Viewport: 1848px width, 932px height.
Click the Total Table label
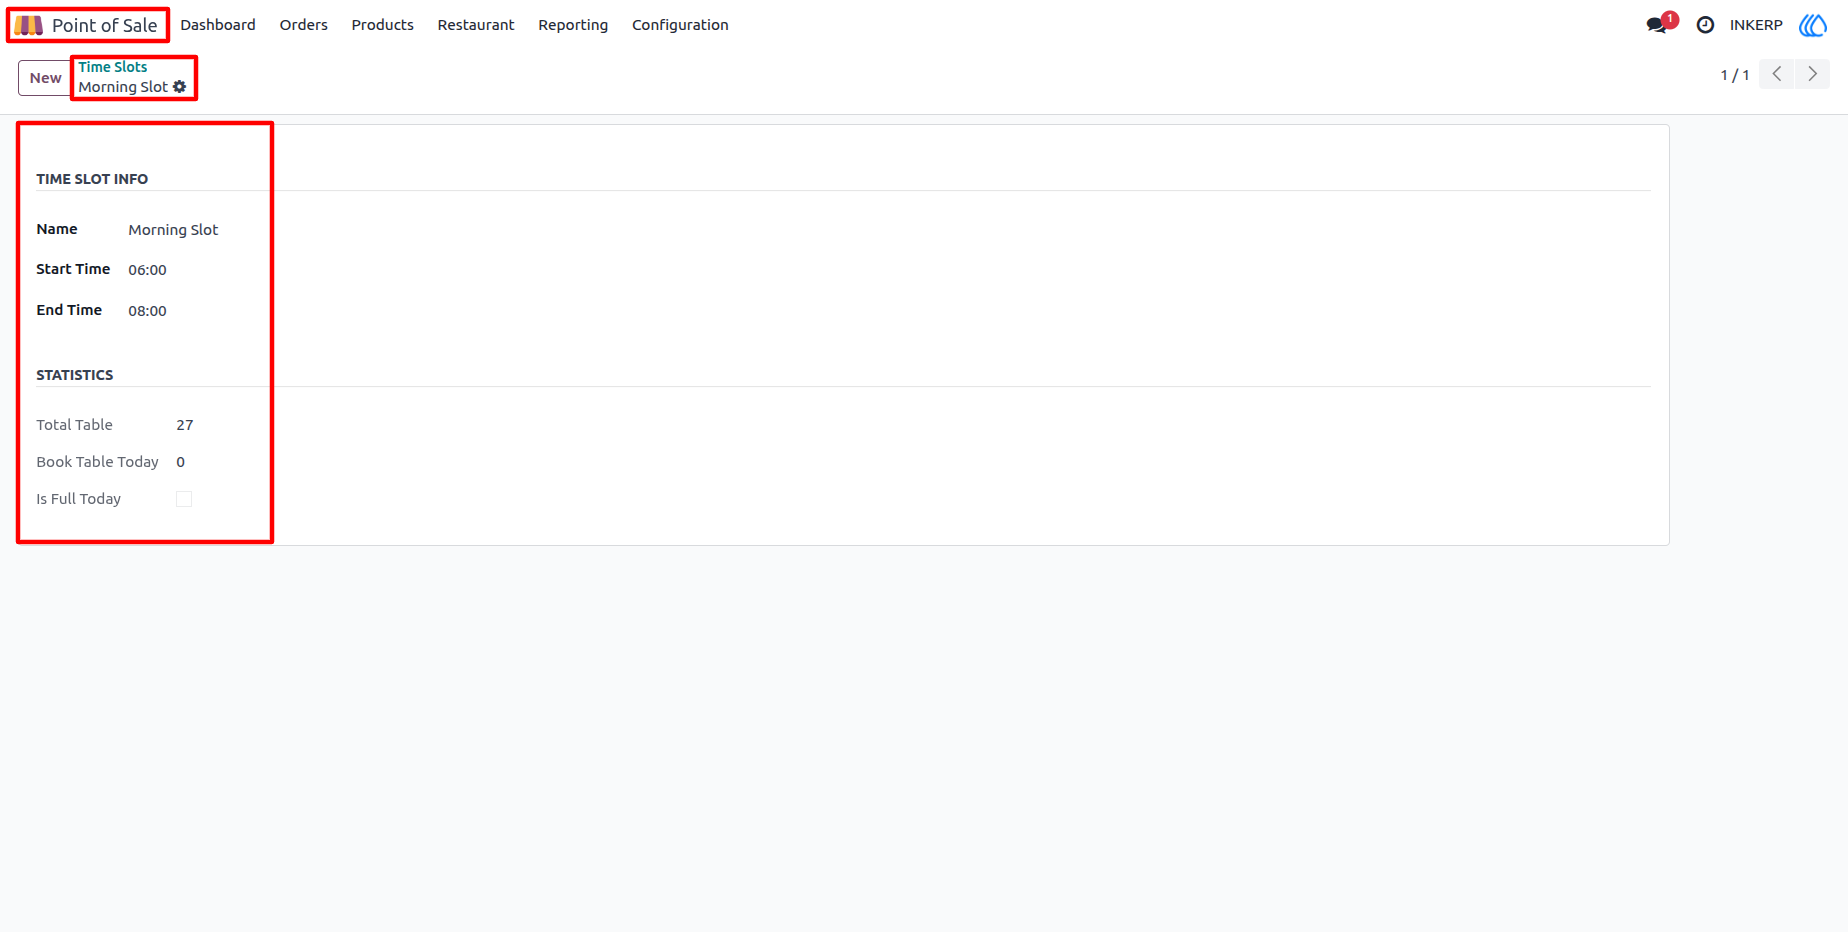tap(74, 425)
